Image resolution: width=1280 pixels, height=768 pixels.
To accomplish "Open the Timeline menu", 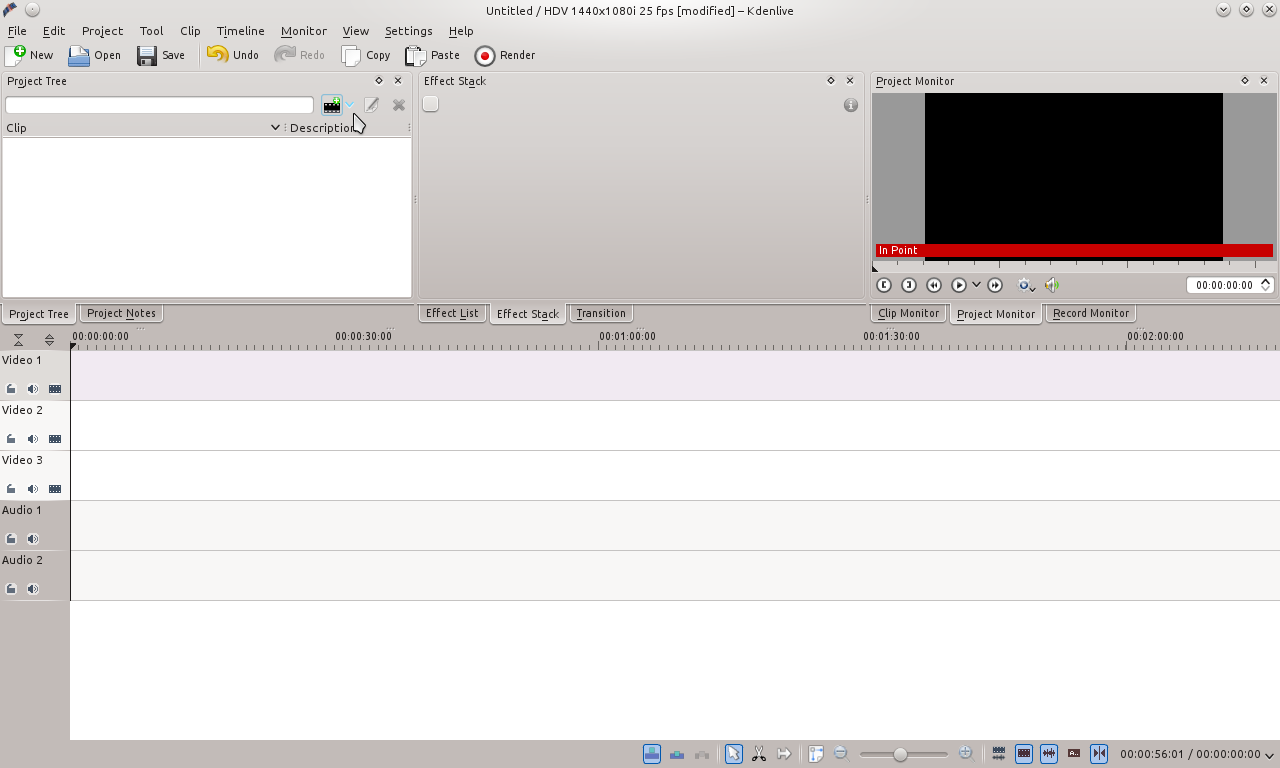I will click(240, 31).
